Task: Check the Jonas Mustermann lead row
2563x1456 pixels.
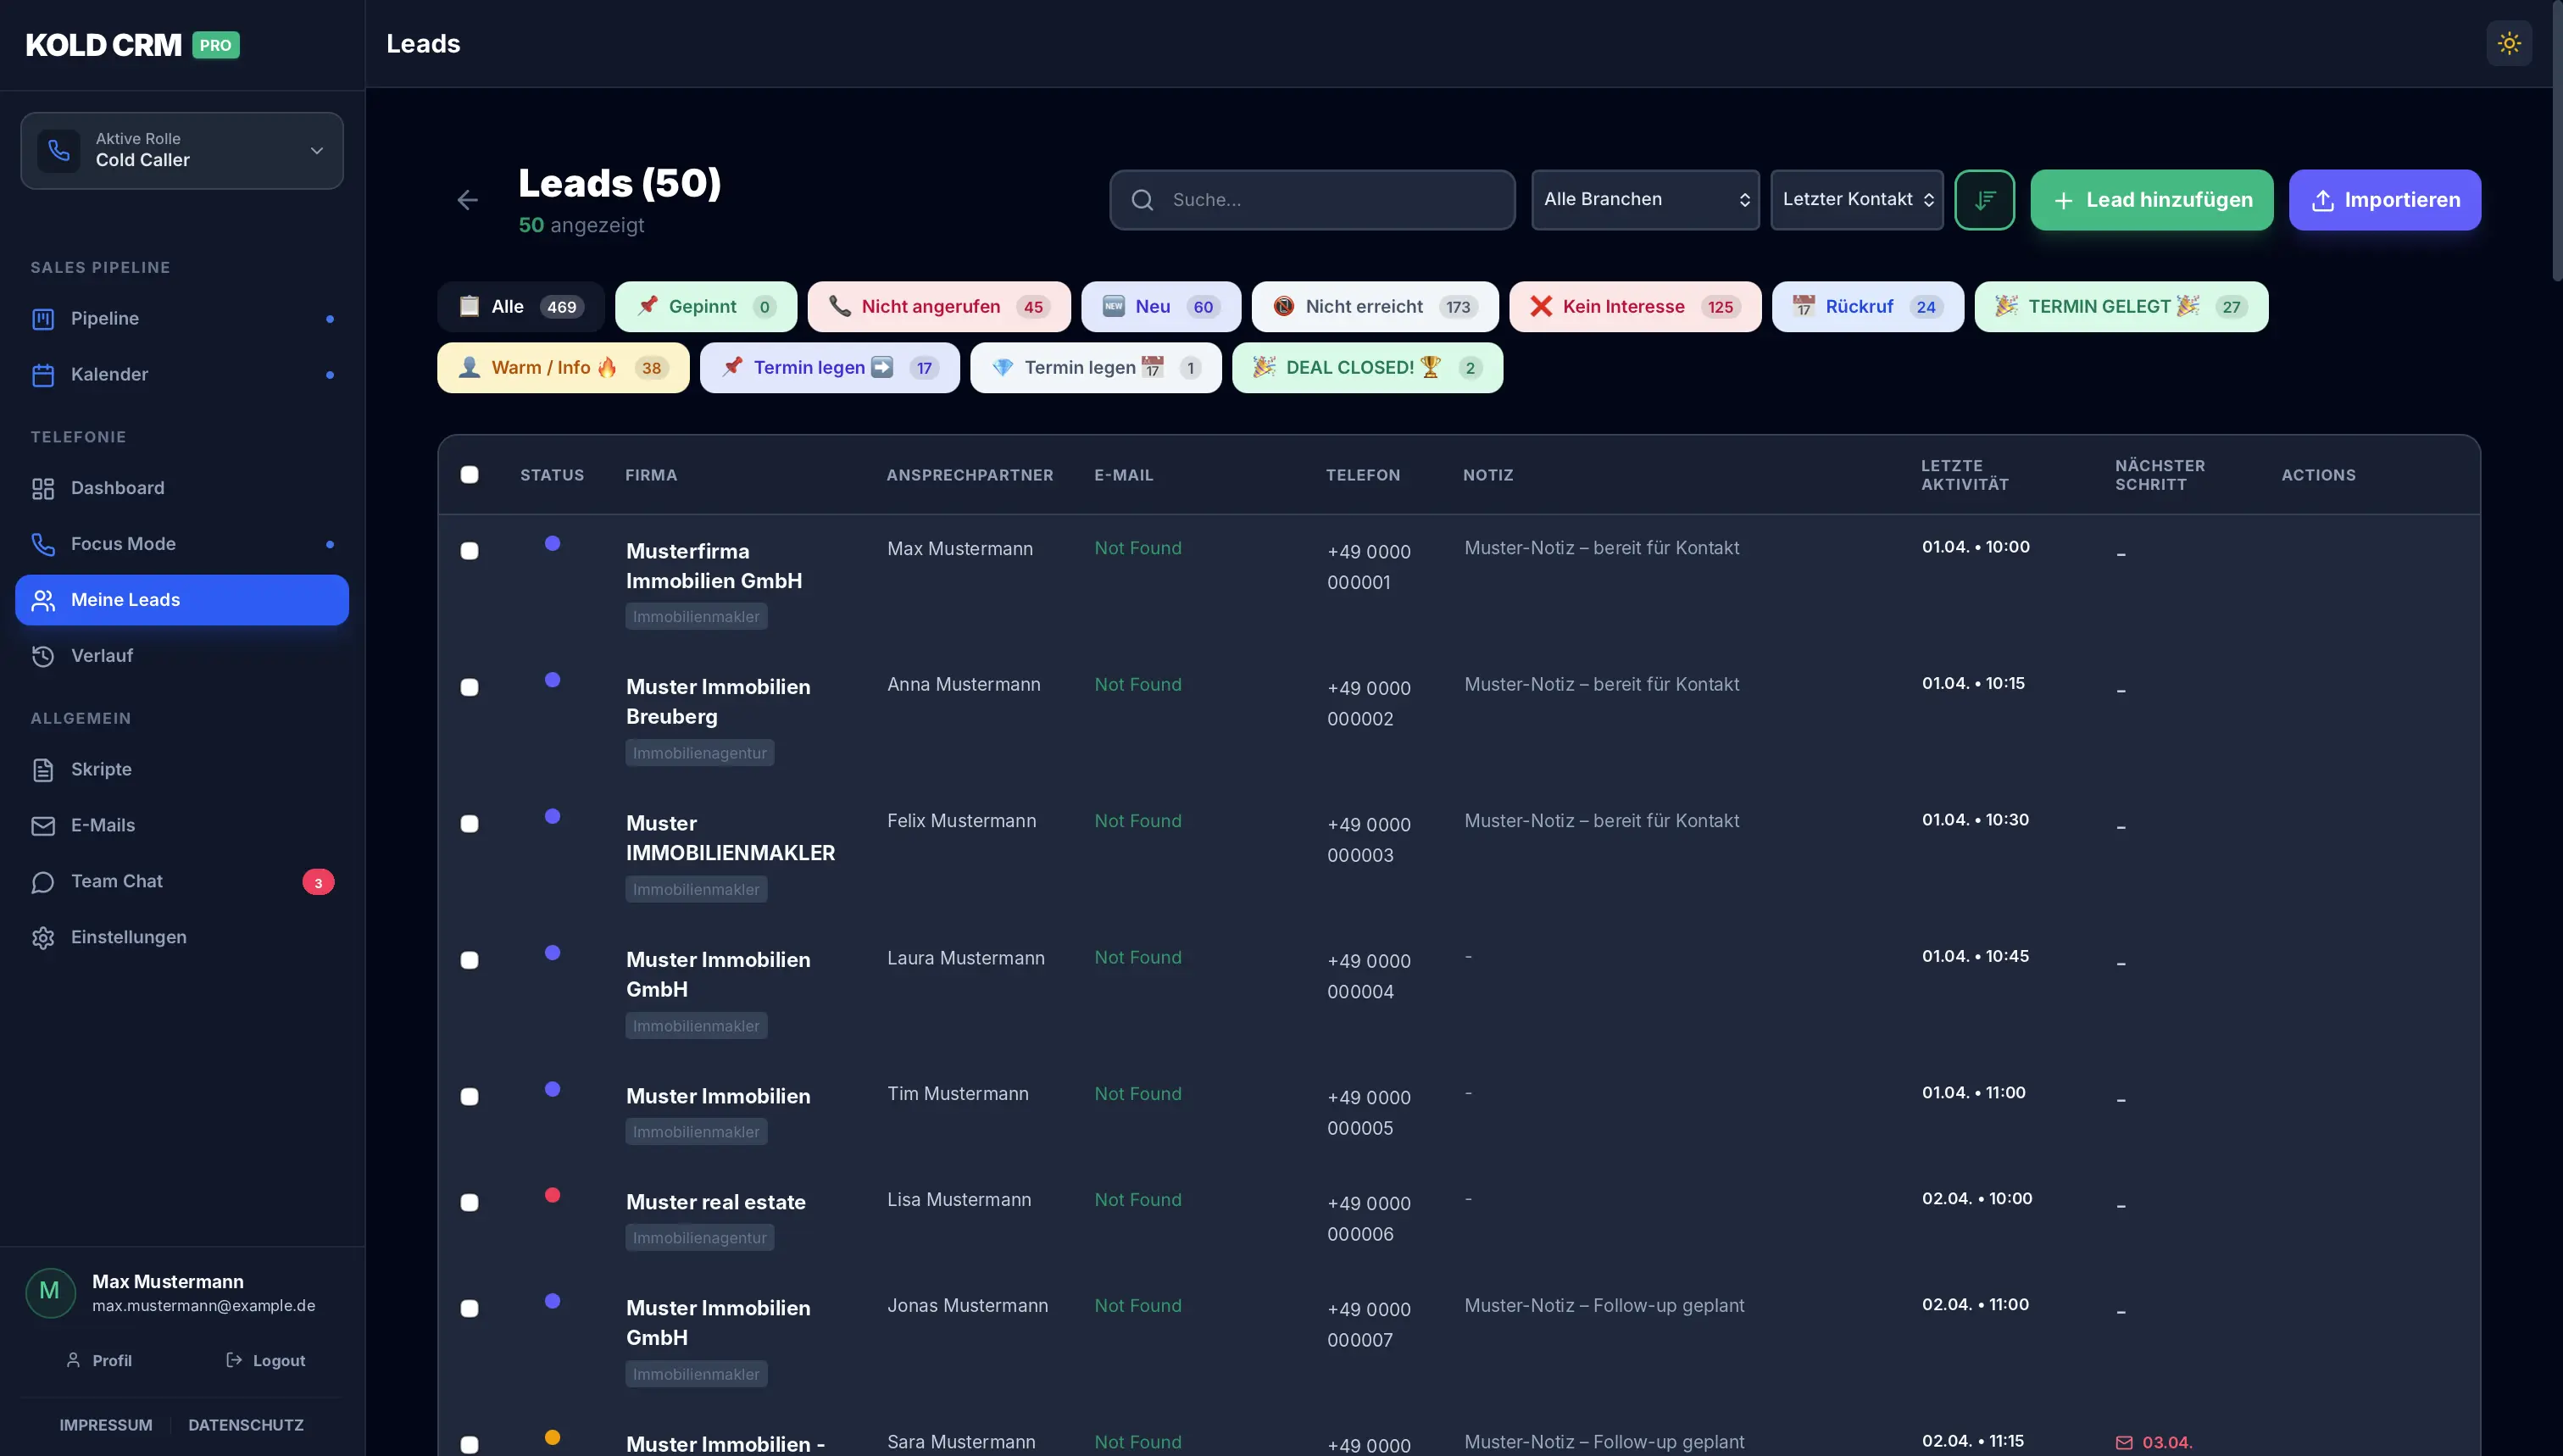Action: click(469, 1309)
